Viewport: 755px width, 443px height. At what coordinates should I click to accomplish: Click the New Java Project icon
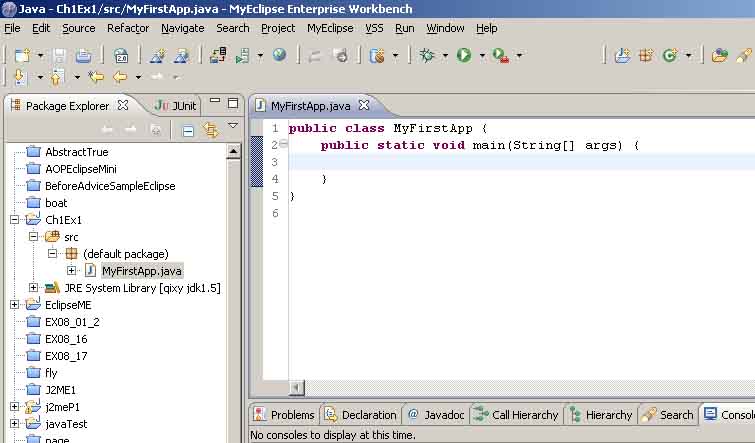(623, 55)
